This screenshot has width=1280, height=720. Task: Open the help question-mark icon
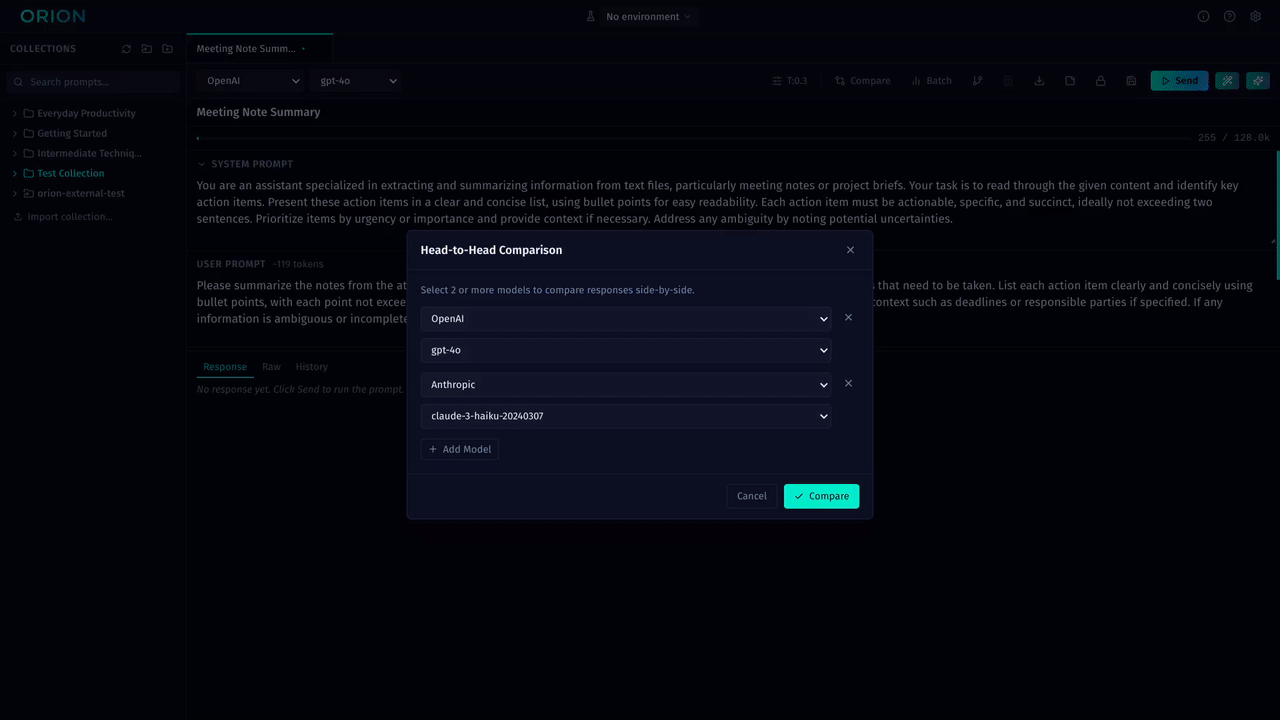1230,17
